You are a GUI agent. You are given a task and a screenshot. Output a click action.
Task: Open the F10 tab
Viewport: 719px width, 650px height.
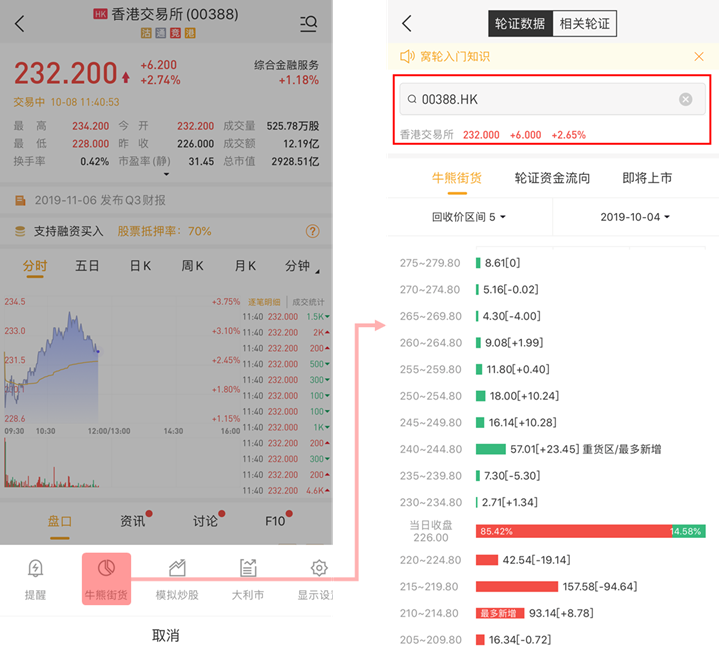[x=275, y=521]
